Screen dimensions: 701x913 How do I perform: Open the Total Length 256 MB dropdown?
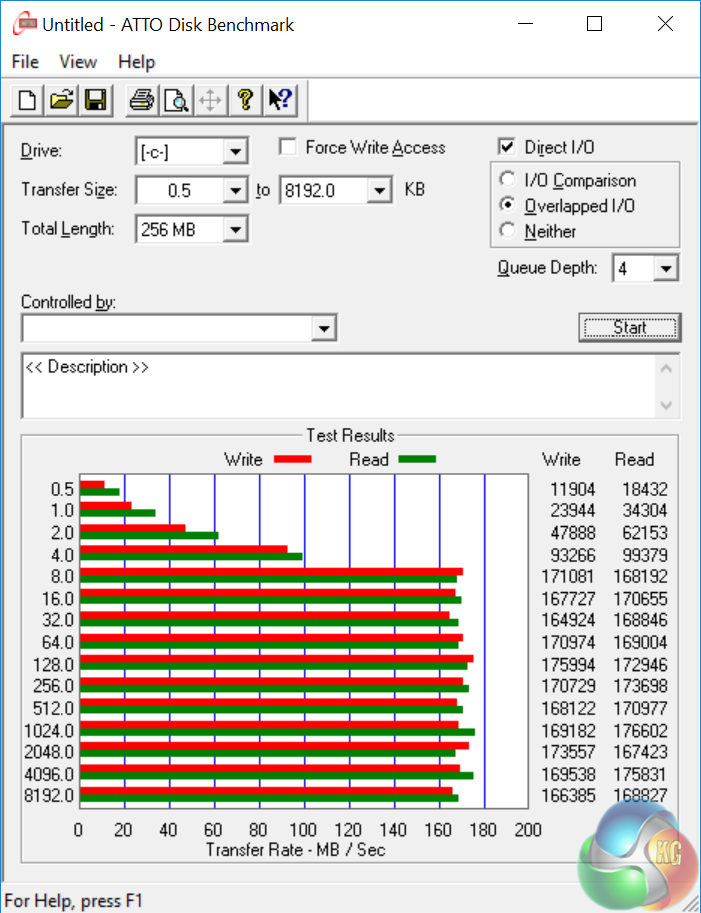(235, 229)
